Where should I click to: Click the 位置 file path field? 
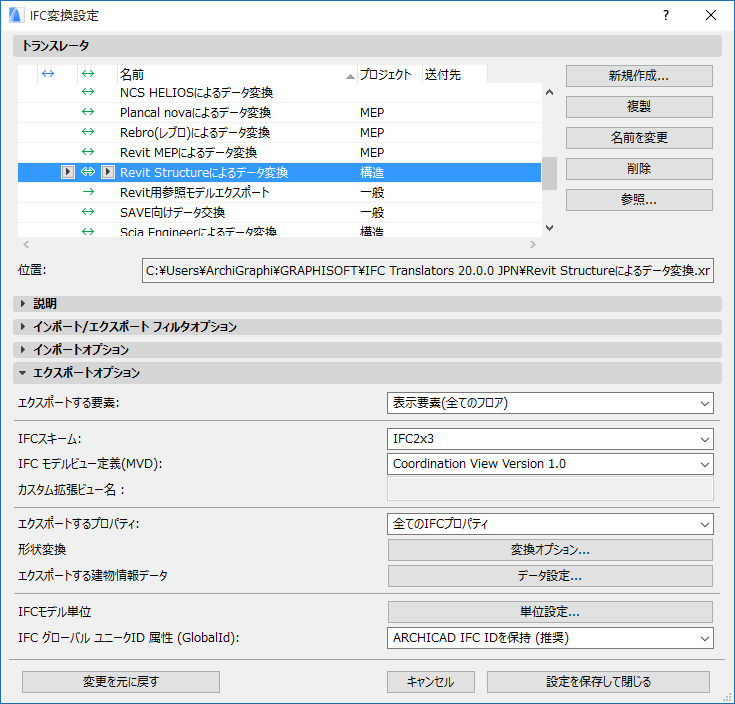coord(428,270)
